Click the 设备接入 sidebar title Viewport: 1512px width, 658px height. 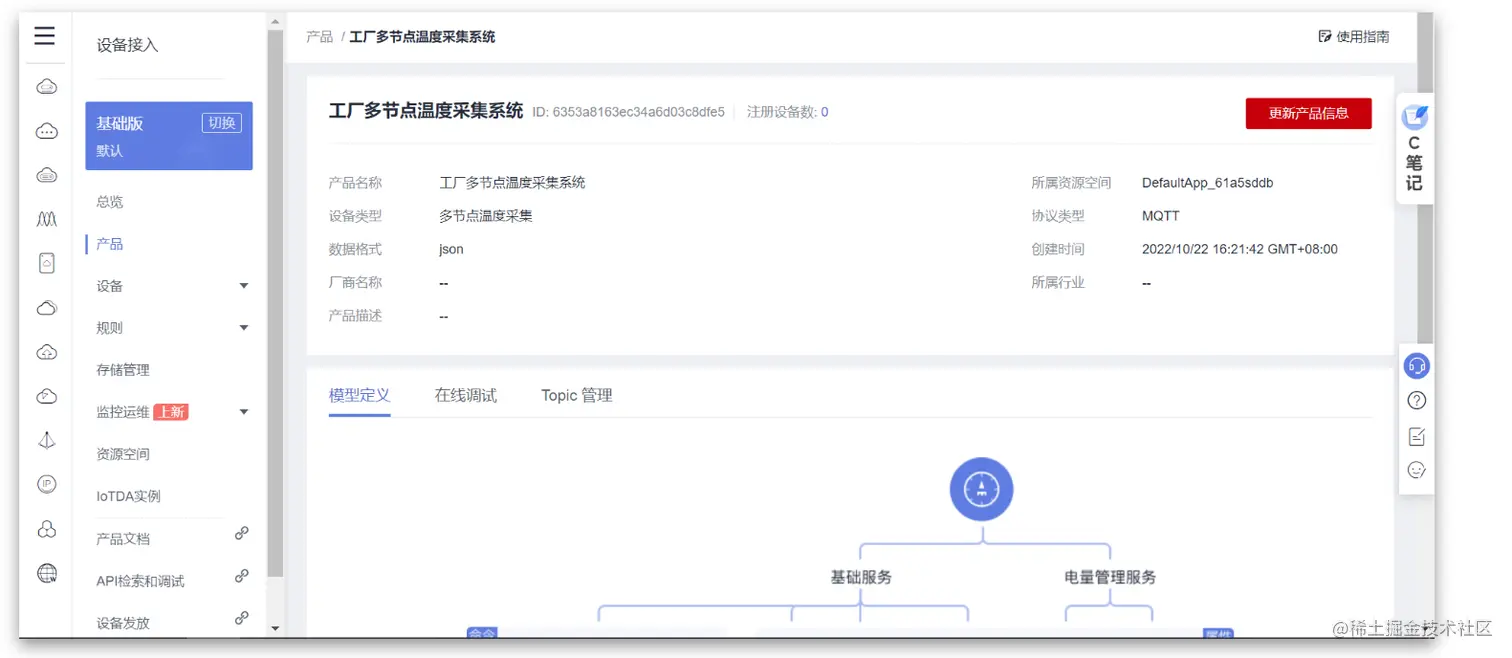(127, 45)
